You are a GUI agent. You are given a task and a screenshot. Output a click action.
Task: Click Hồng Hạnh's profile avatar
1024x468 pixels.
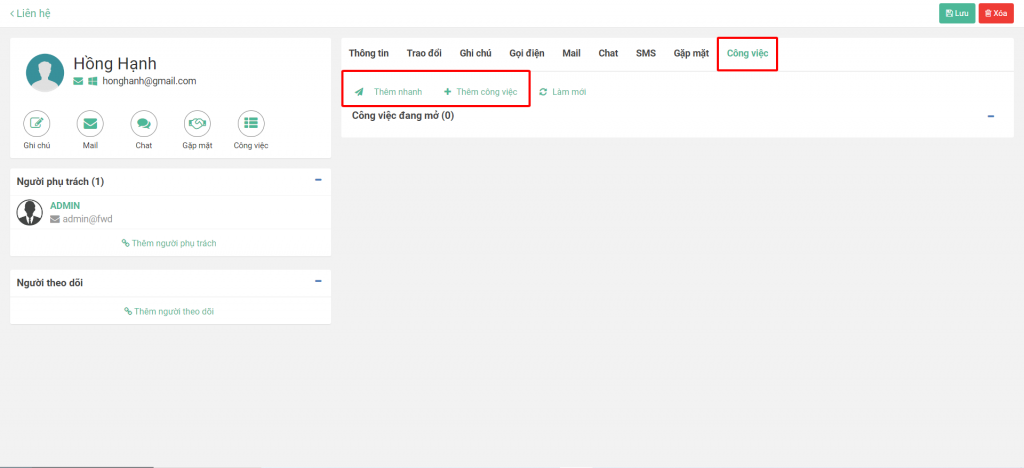pos(45,72)
